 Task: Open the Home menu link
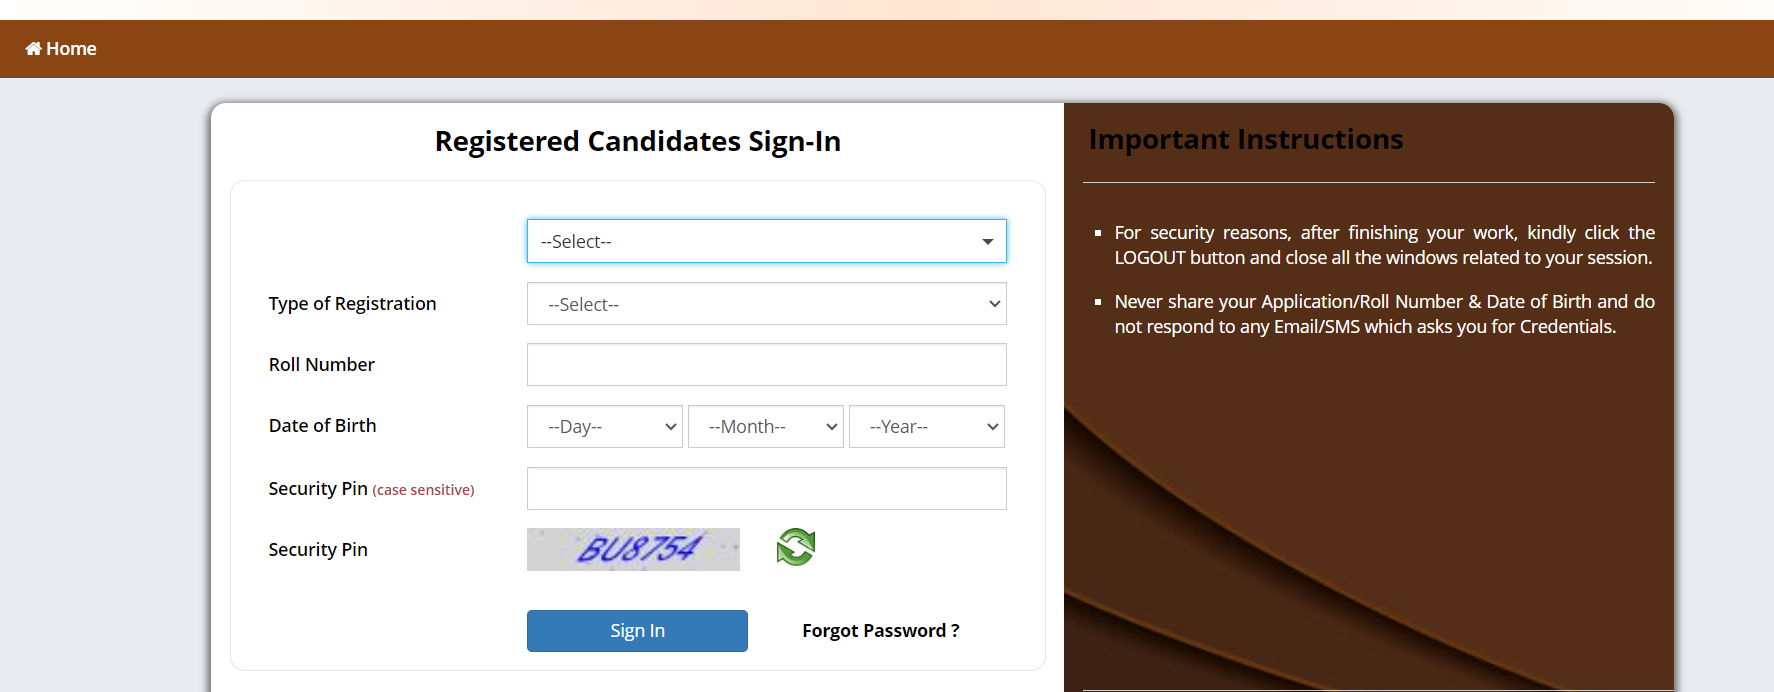[71, 49]
